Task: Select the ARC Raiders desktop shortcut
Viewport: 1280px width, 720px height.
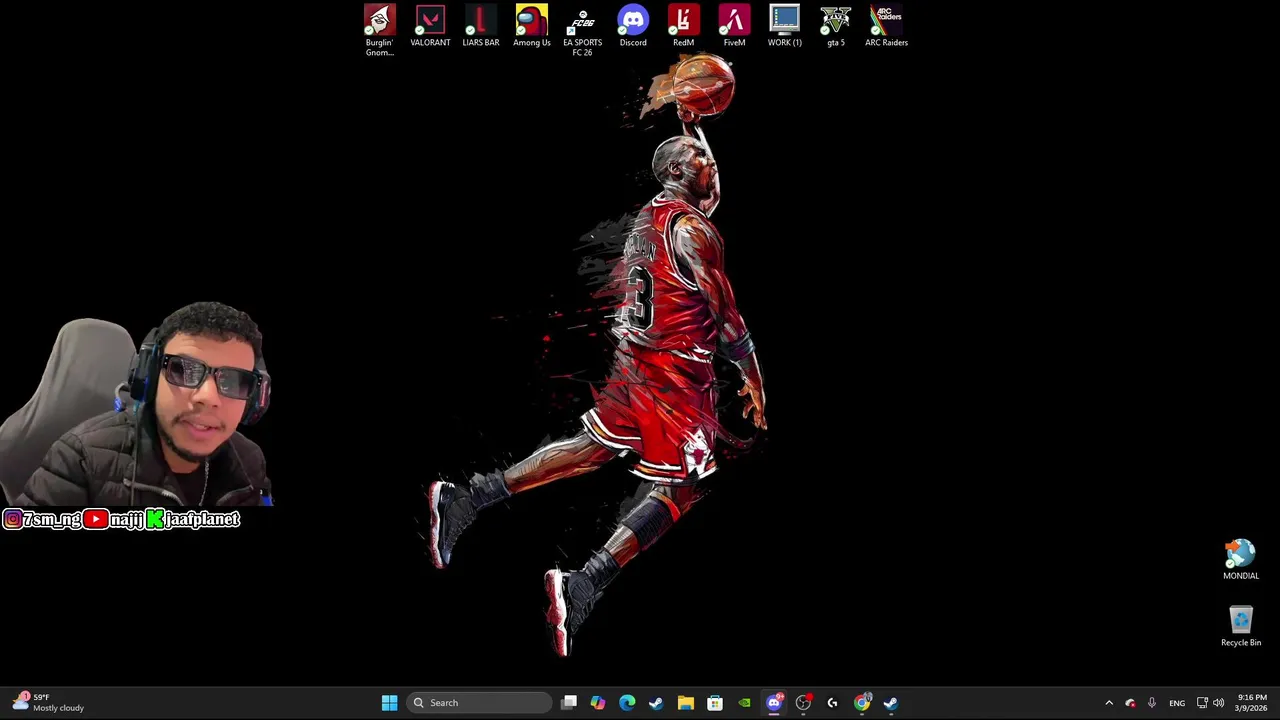Action: [x=886, y=27]
